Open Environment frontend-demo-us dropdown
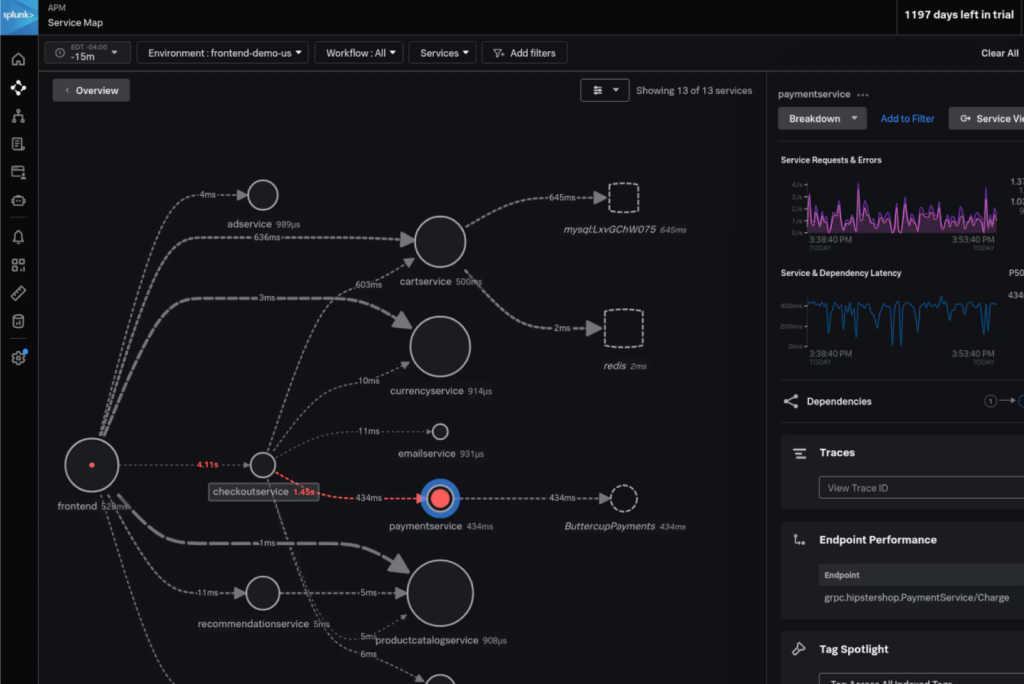1024x684 pixels. [223, 53]
